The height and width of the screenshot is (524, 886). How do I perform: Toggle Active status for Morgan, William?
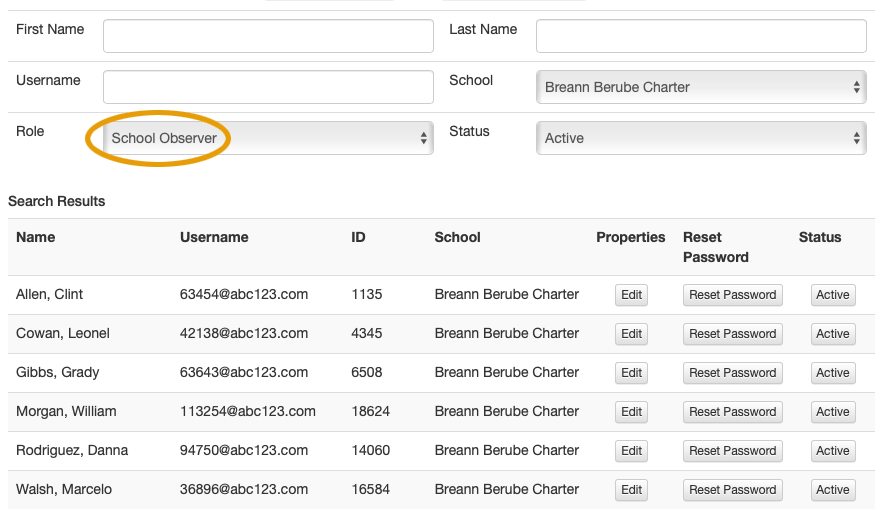tap(833, 412)
